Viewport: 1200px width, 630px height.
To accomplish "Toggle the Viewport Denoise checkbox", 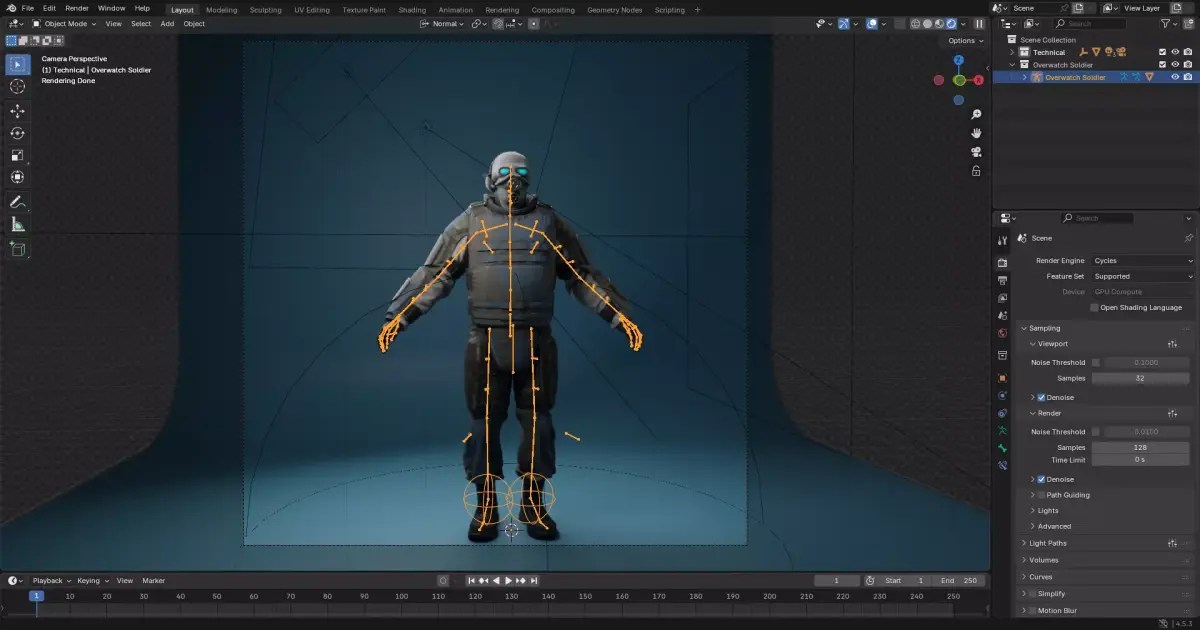I will (x=1041, y=398).
